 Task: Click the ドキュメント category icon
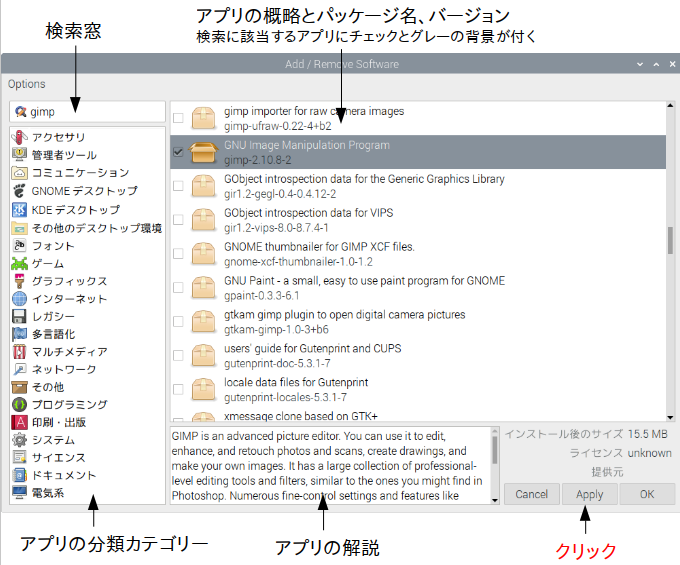click(x=20, y=475)
